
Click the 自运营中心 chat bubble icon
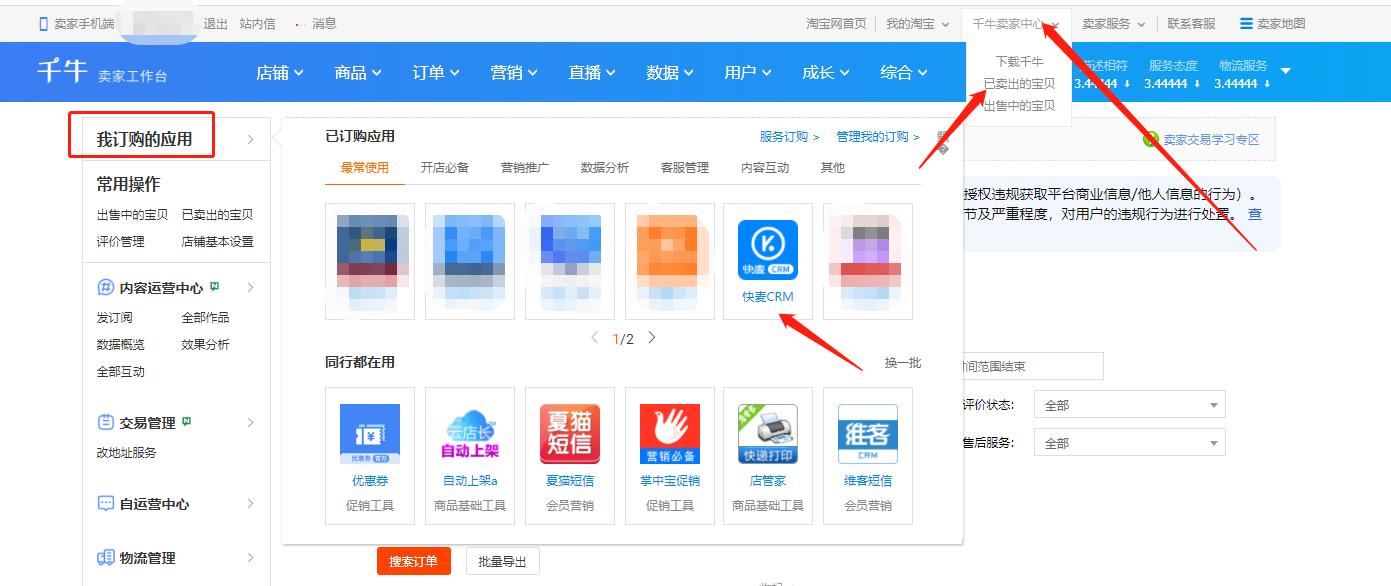click(106, 504)
